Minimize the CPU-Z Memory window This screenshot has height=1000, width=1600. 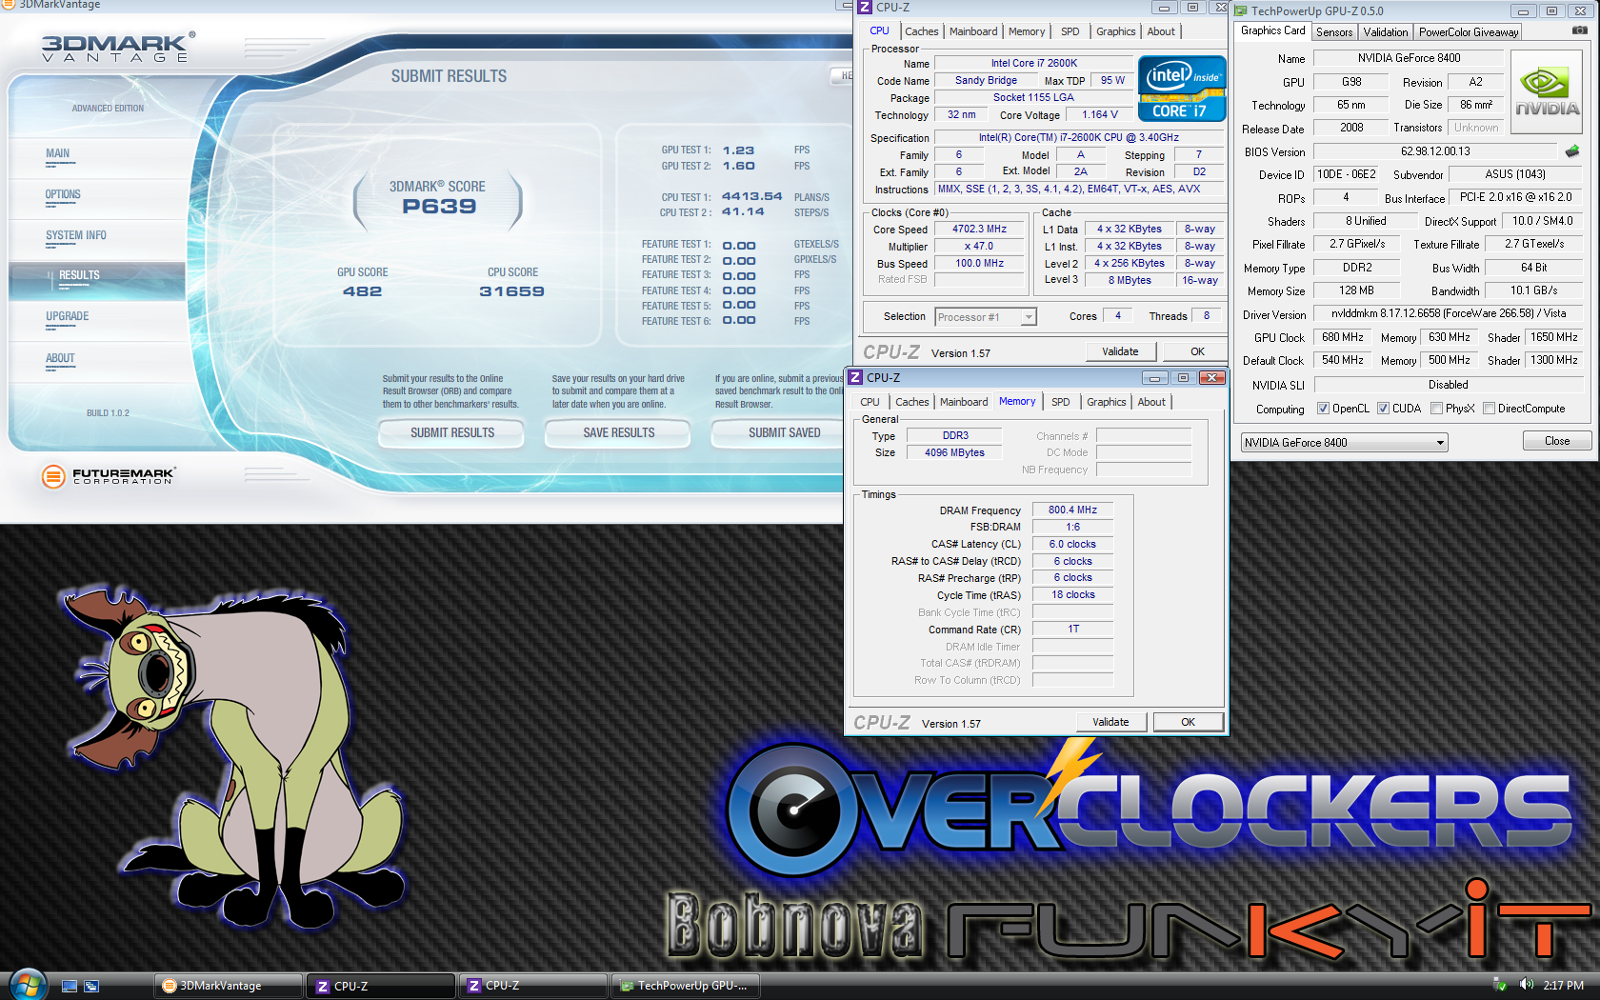pos(1155,377)
